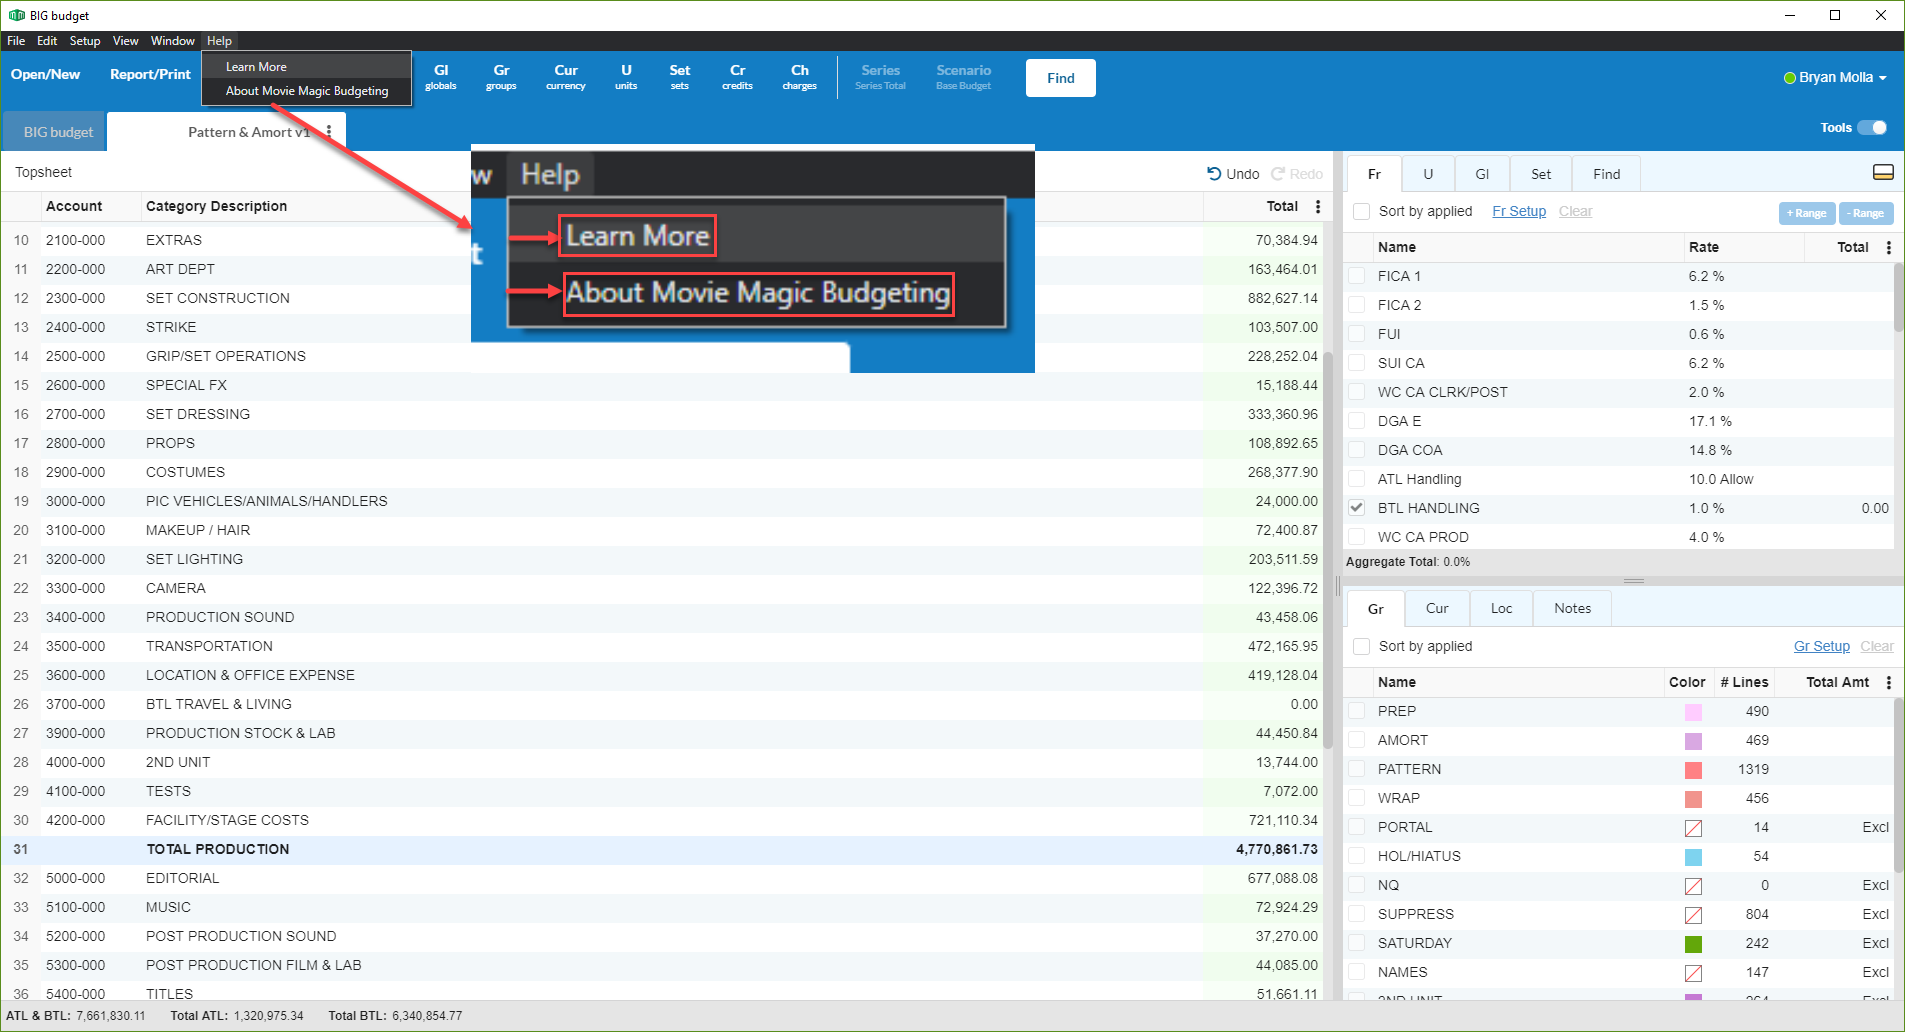Open the Cr credits toolbar icon
Image resolution: width=1905 pixels, height=1032 pixels.
click(737, 77)
